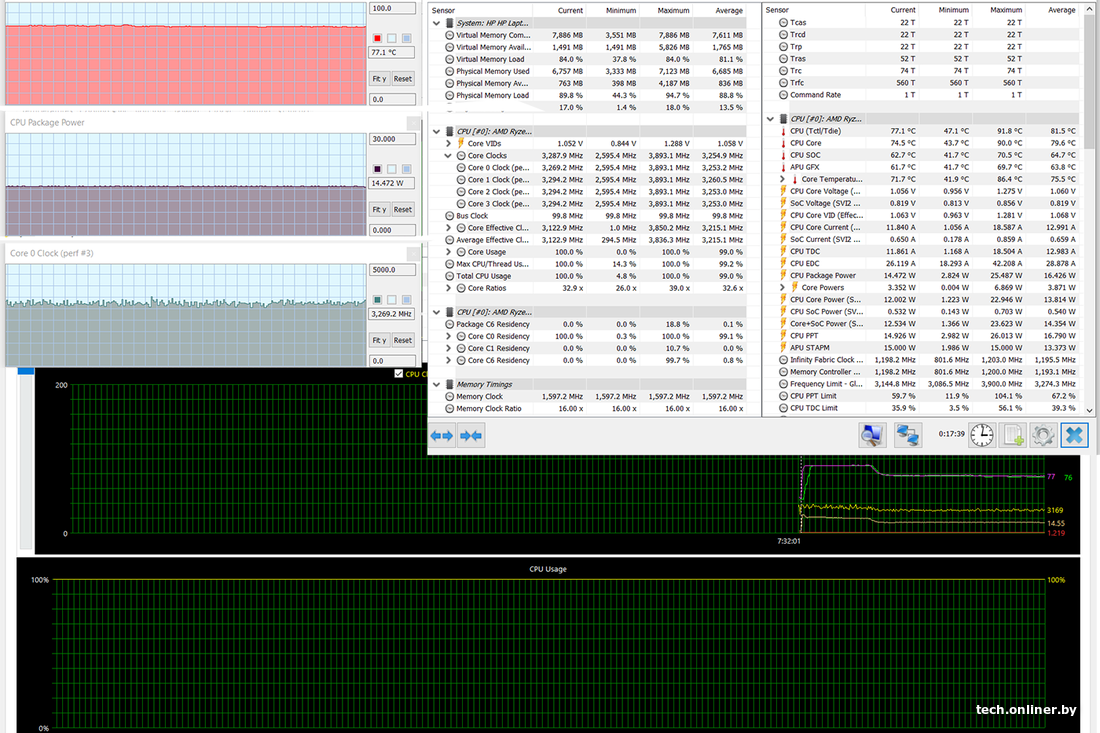Click Reset on Core 0 Clock graph
The height and width of the screenshot is (733, 1100).
pyautogui.click(x=402, y=340)
